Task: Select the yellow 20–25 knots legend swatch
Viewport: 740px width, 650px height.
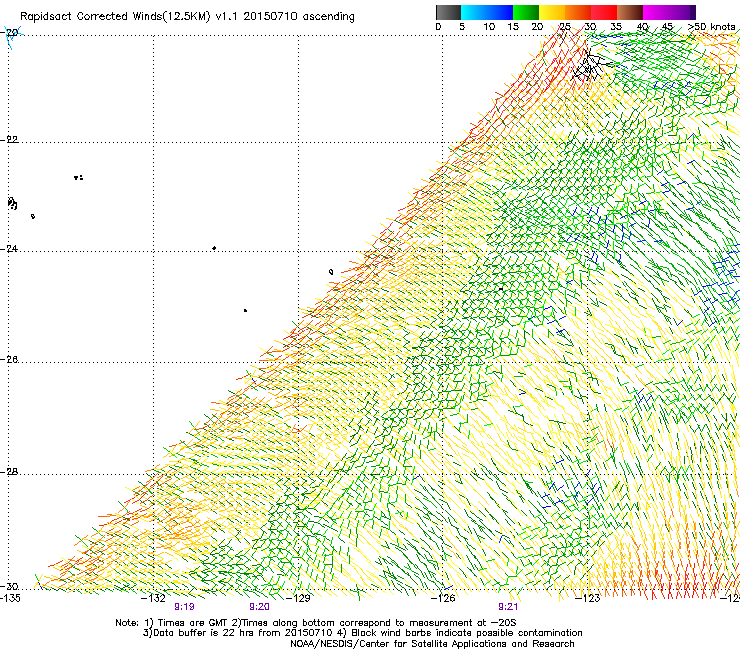Action: (x=552, y=12)
